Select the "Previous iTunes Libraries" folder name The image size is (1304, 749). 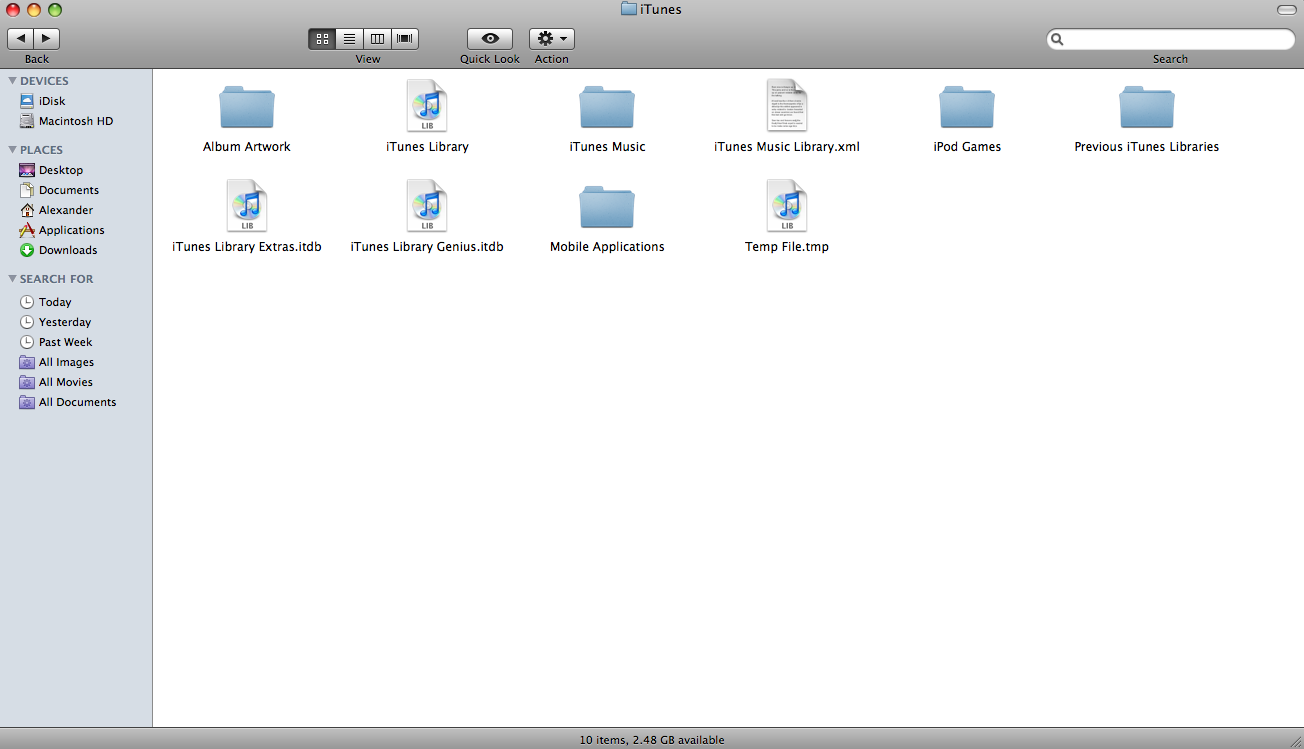point(1147,147)
